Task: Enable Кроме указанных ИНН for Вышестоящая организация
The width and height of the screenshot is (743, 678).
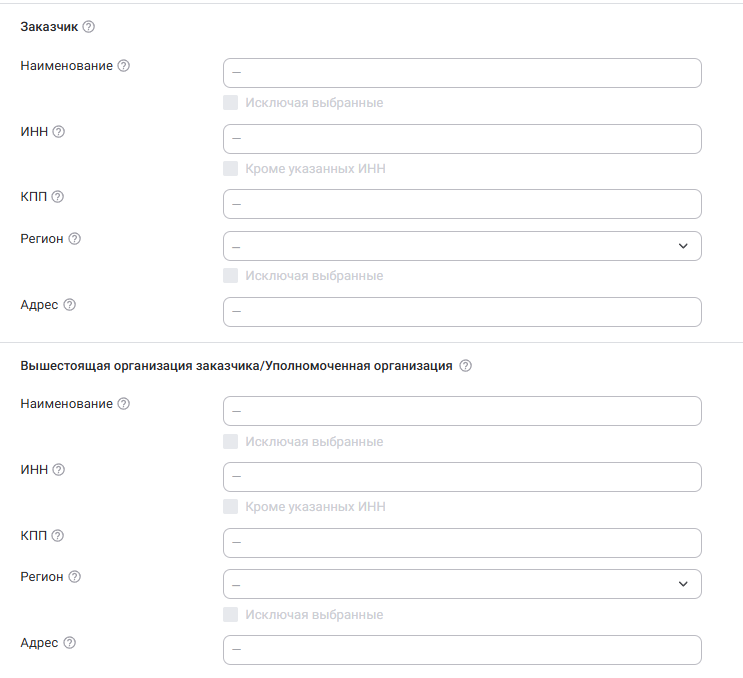Action: click(231, 507)
